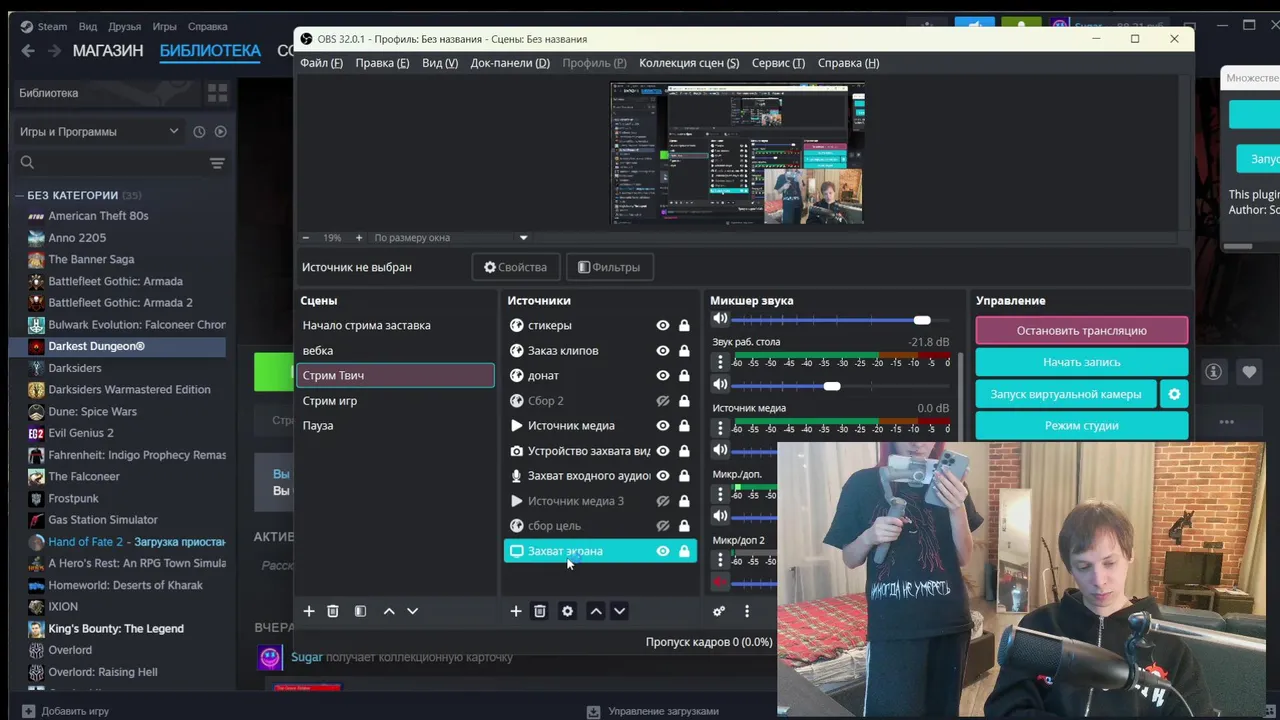Mute the Звук раб. стола speaker icon
The image size is (1280, 720).
720,385
